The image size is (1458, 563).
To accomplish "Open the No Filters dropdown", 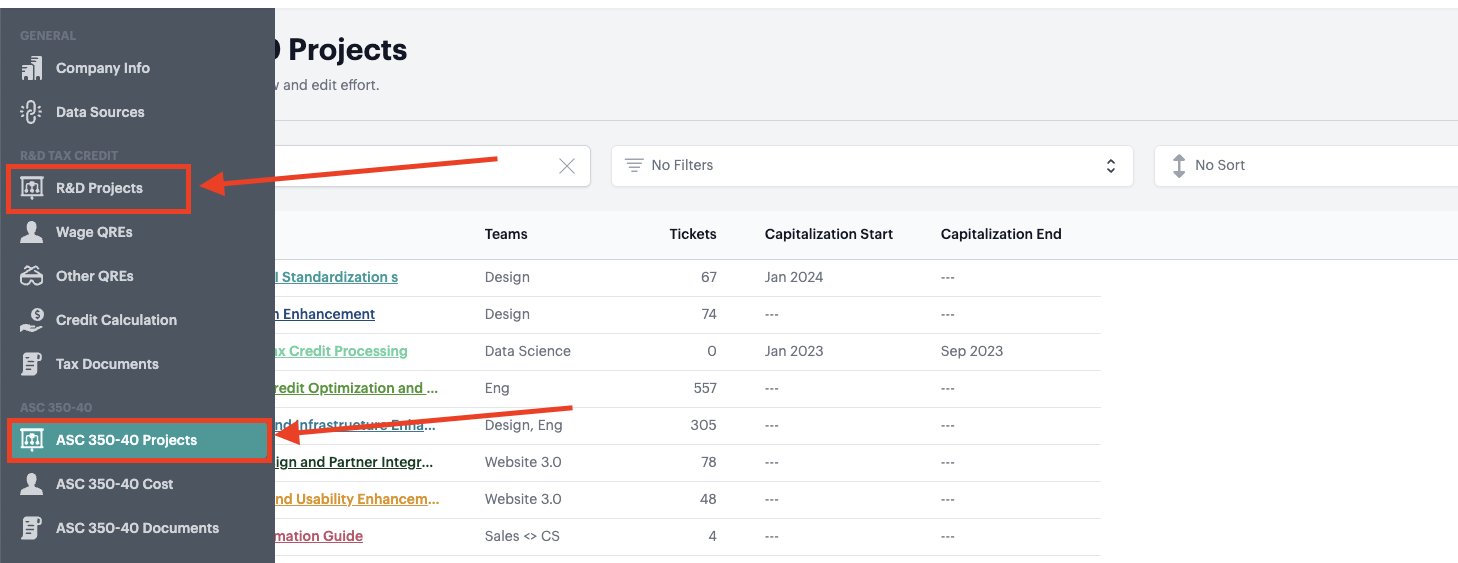I will [872, 166].
